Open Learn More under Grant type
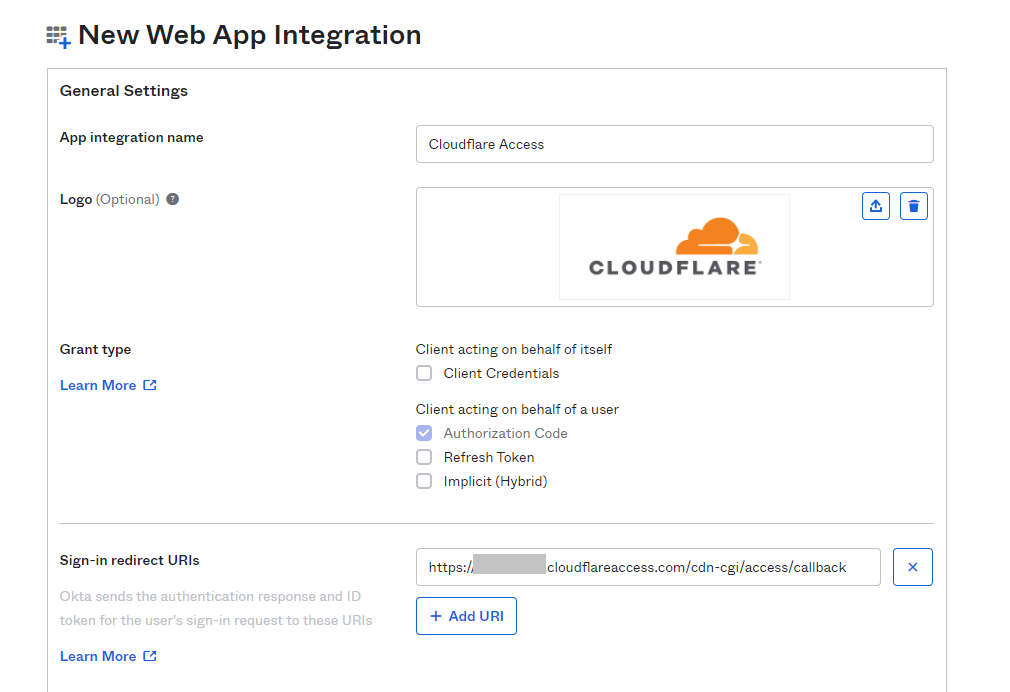Screen dimensions: 1010x692 108,385
